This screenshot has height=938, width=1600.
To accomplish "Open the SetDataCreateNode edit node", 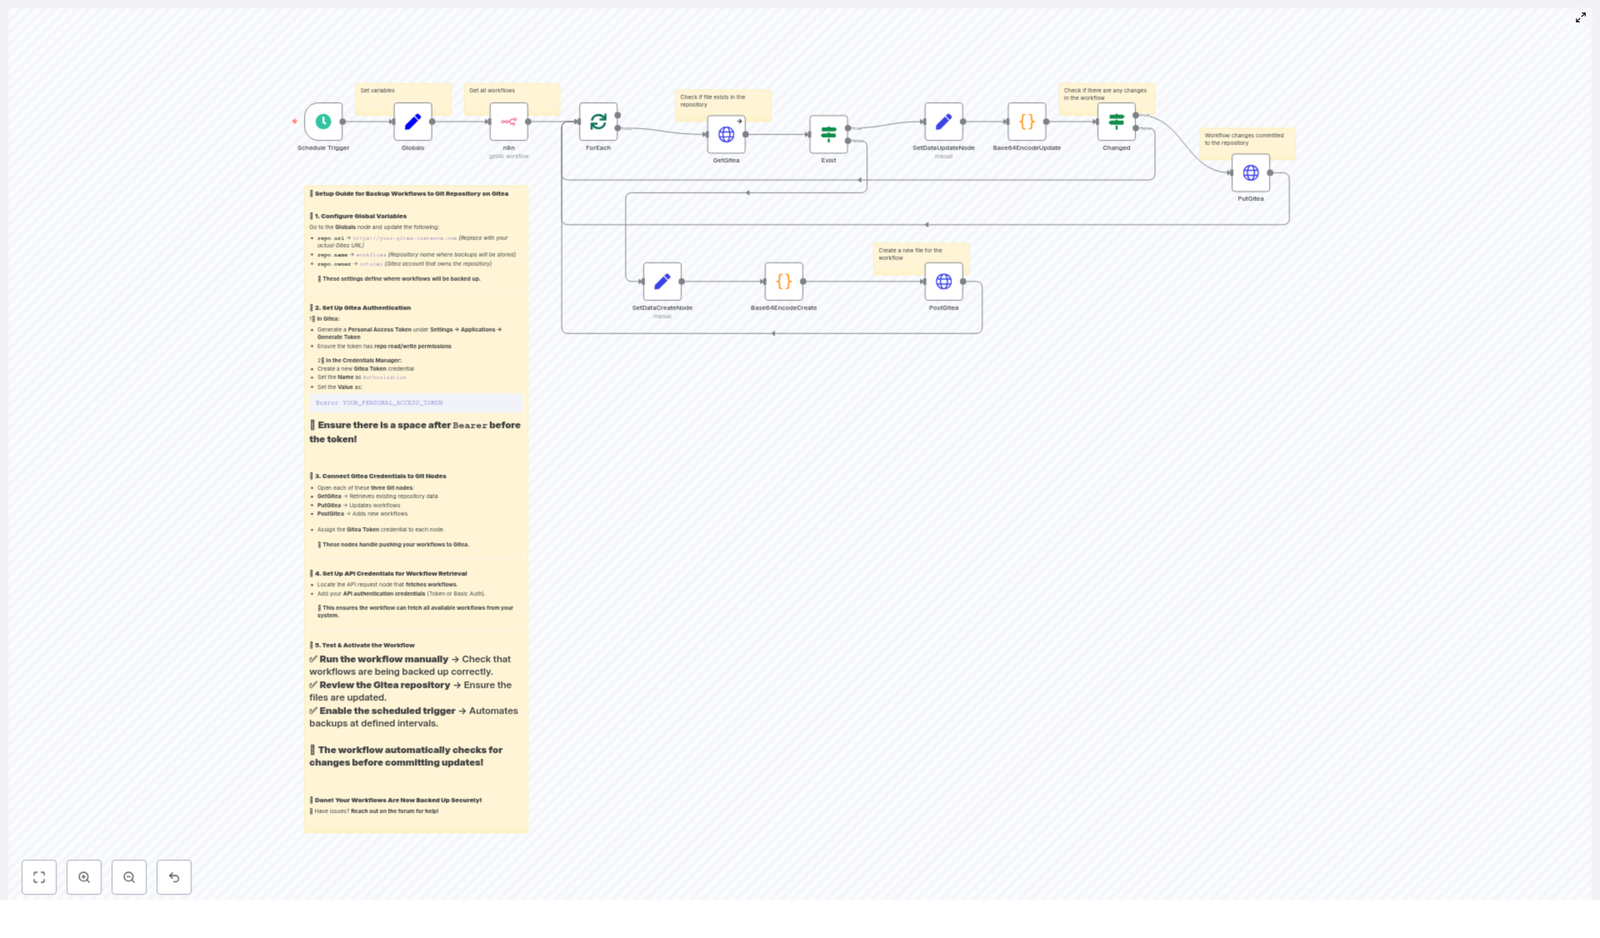I will (x=663, y=281).
